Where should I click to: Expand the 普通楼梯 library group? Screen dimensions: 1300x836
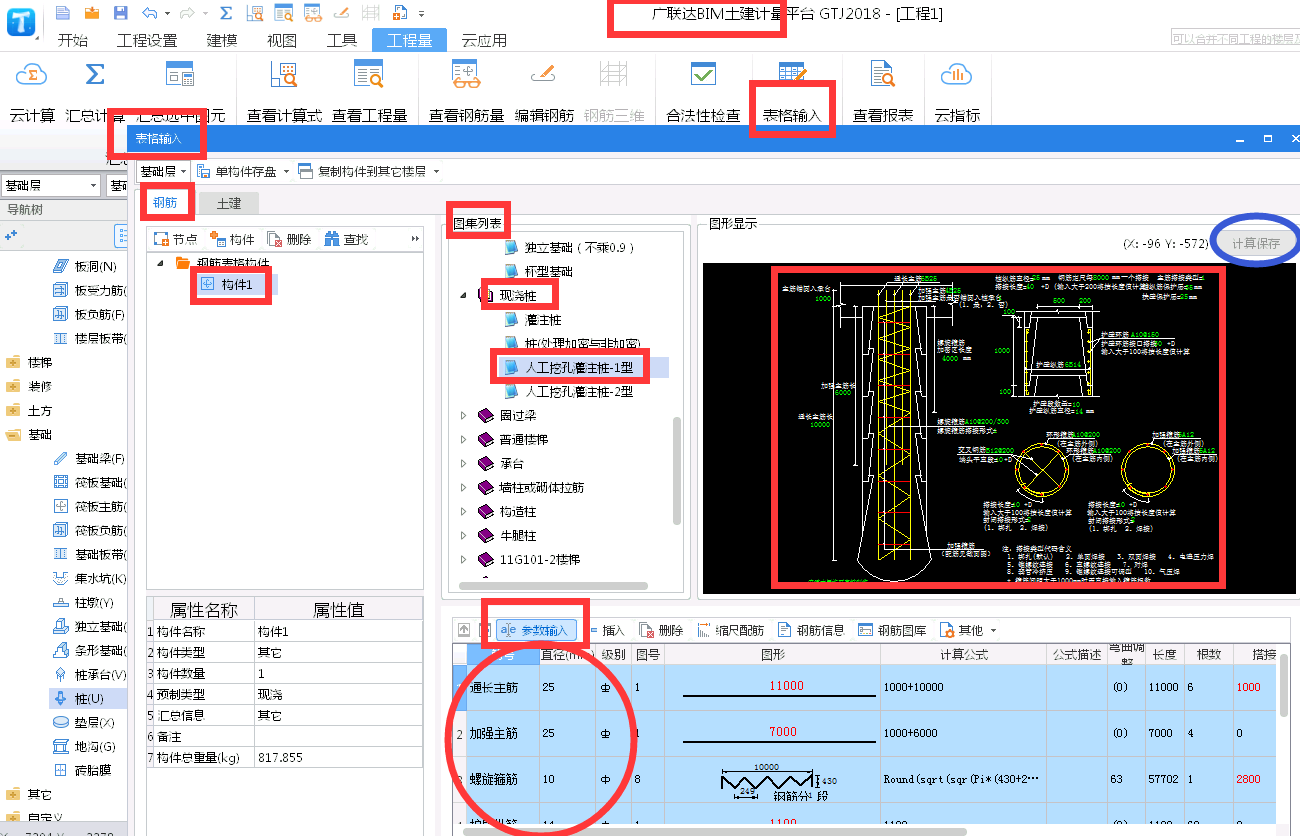[x=463, y=439]
